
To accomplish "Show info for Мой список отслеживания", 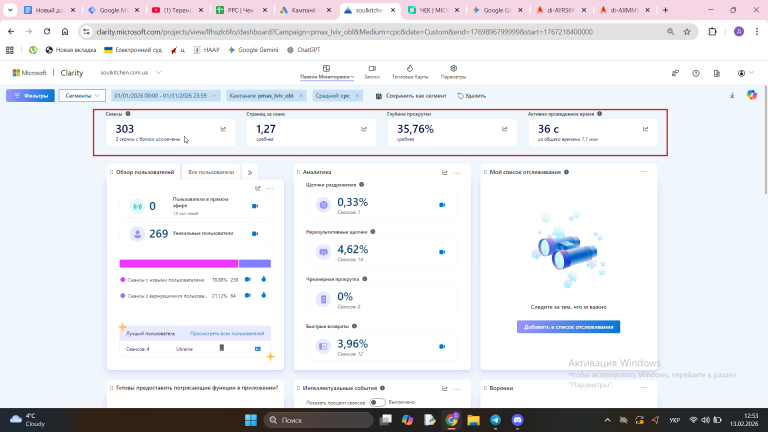I will pos(566,172).
